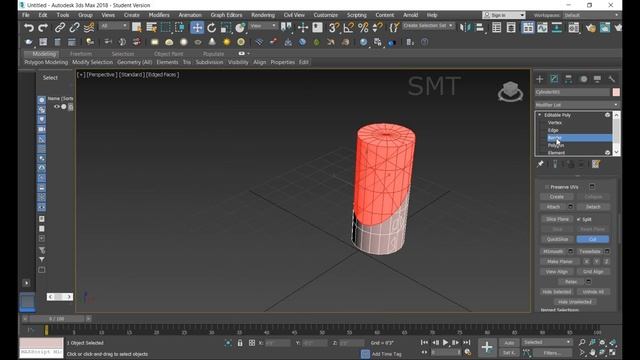Open the Create panel plus tab

pos(540,79)
